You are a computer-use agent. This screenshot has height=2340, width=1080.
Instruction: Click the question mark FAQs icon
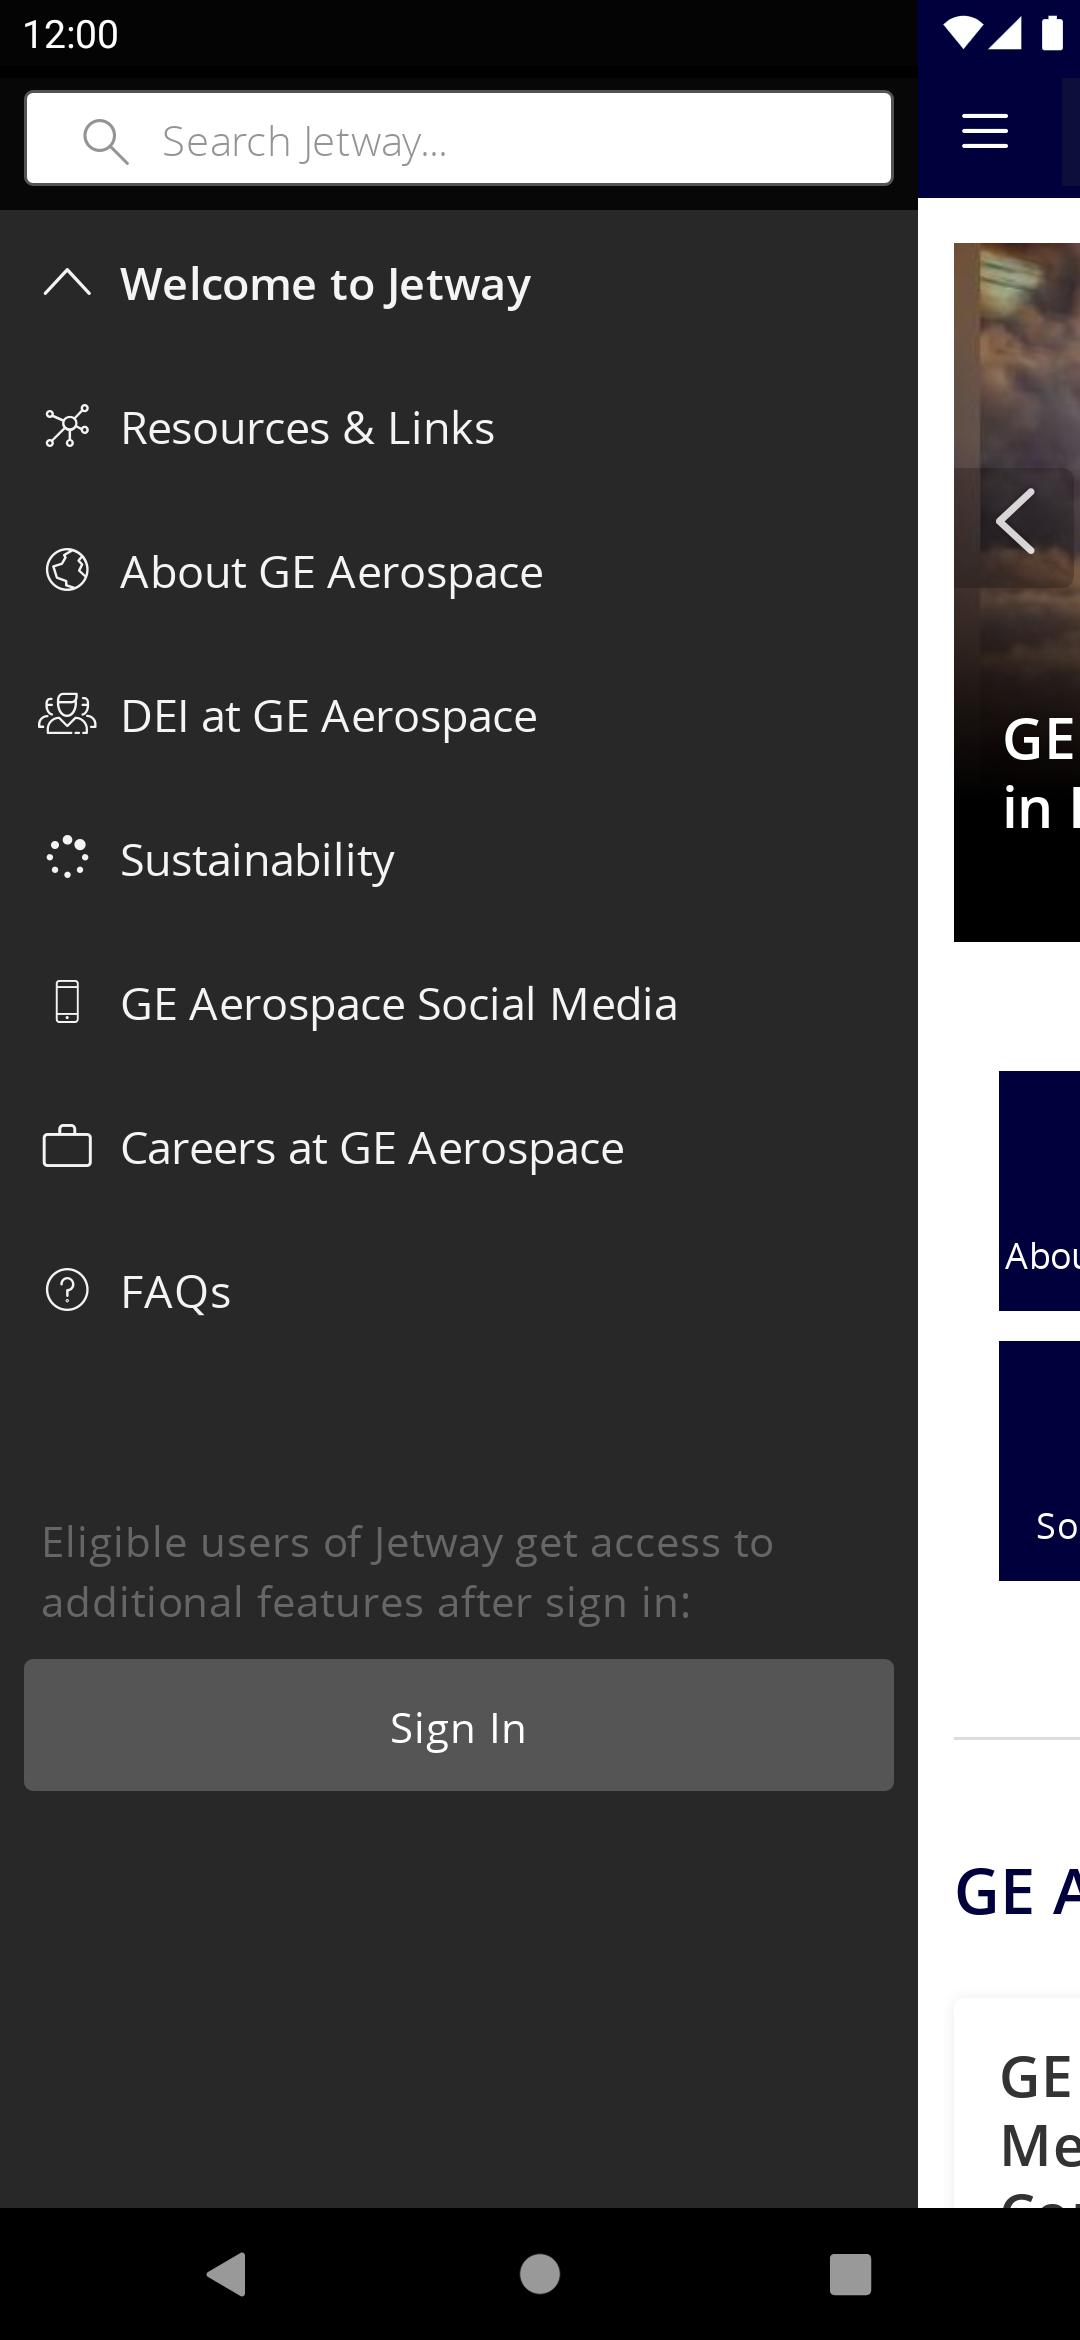pyautogui.click(x=67, y=1290)
